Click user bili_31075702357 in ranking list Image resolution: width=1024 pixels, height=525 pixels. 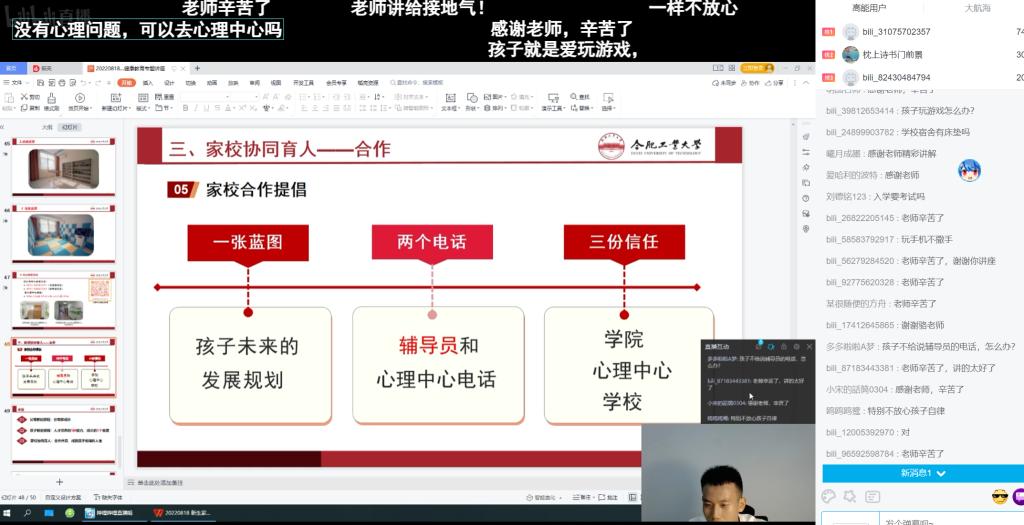pos(896,31)
